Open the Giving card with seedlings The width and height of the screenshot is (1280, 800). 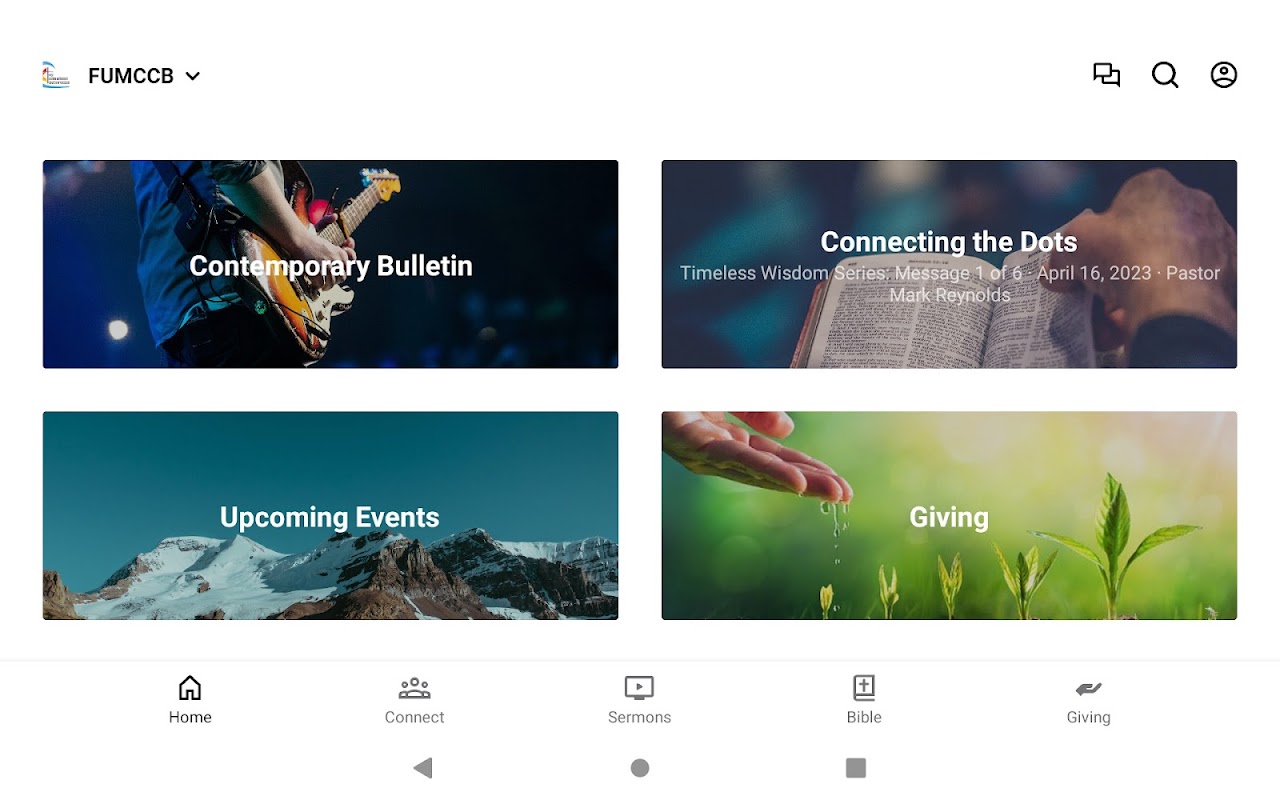[x=949, y=516]
